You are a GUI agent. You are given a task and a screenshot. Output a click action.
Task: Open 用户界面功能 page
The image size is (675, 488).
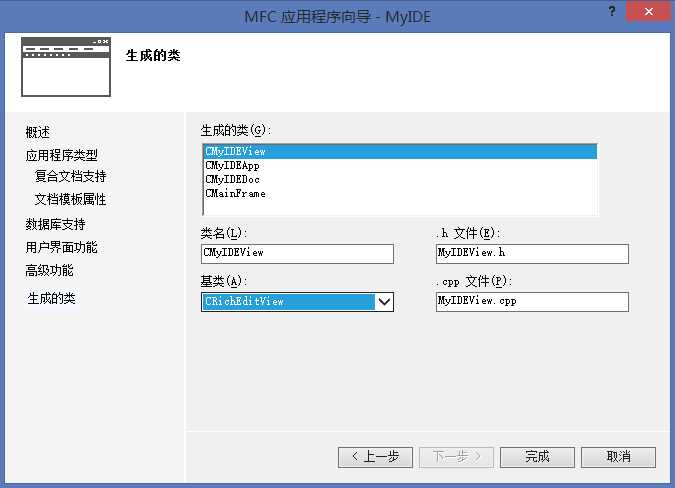tap(62, 247)
